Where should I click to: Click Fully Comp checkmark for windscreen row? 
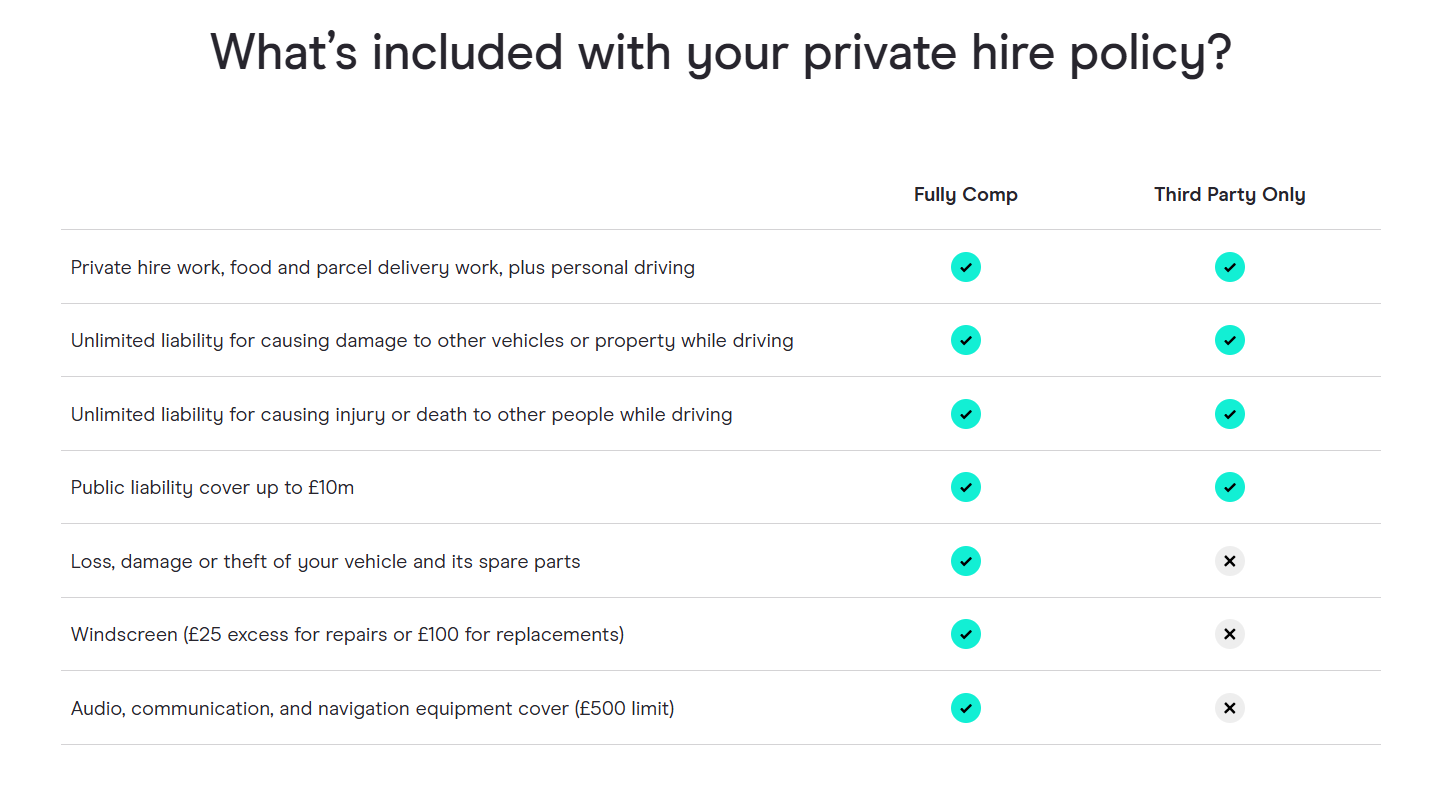point(966,634)
